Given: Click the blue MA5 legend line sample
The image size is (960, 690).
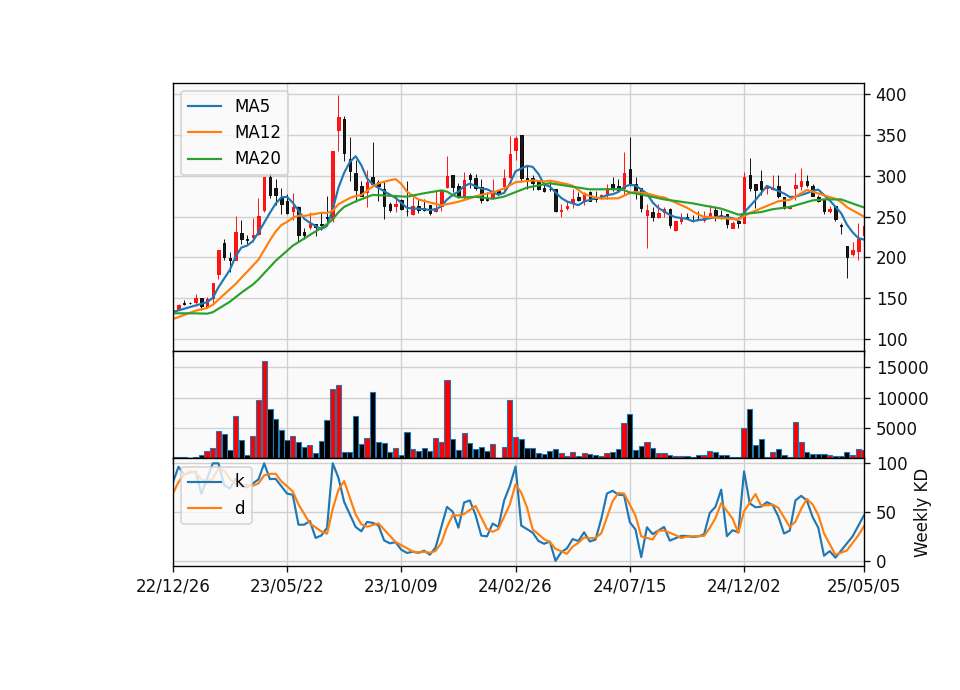Looking at the screenshot, I should tap(204, 107).
